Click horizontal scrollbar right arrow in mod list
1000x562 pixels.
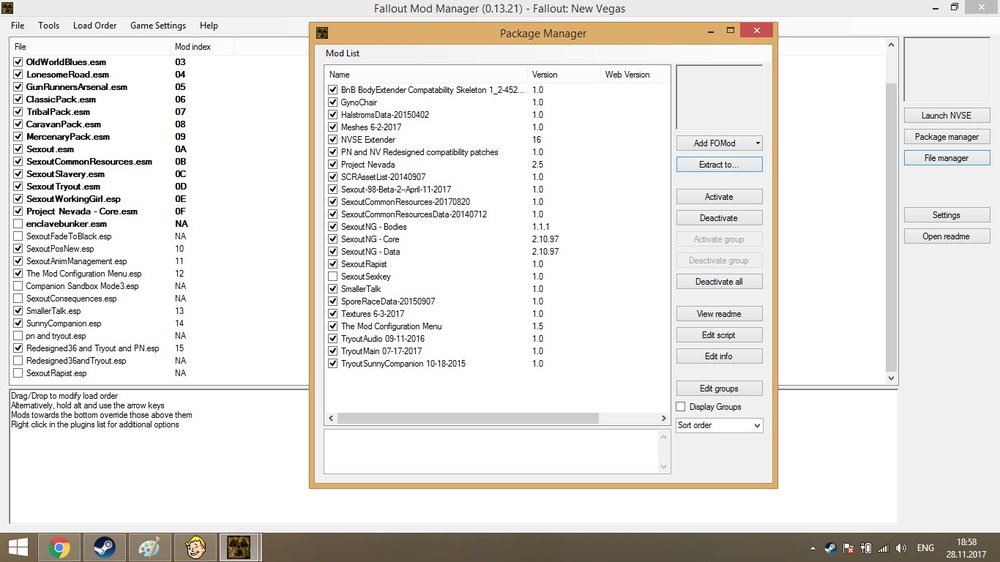pos(663,418)
